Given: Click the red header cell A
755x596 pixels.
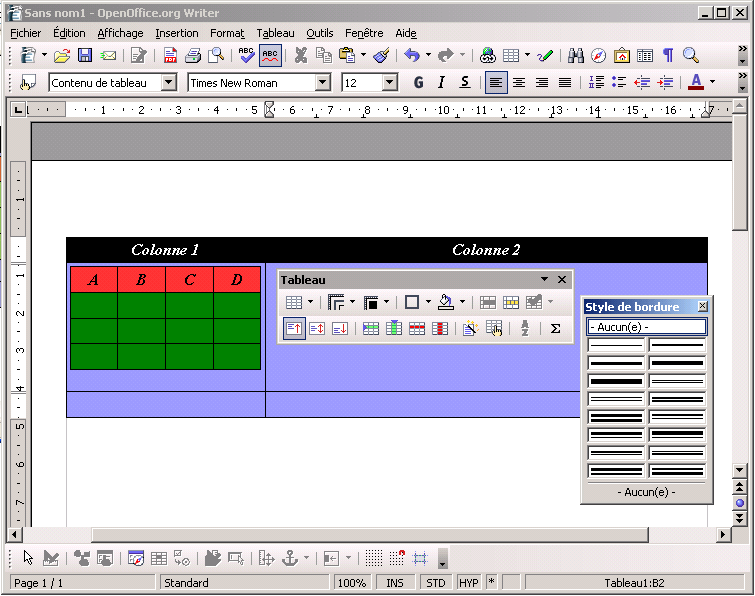Looking at the screenshot, I should (x=94, y=279).
